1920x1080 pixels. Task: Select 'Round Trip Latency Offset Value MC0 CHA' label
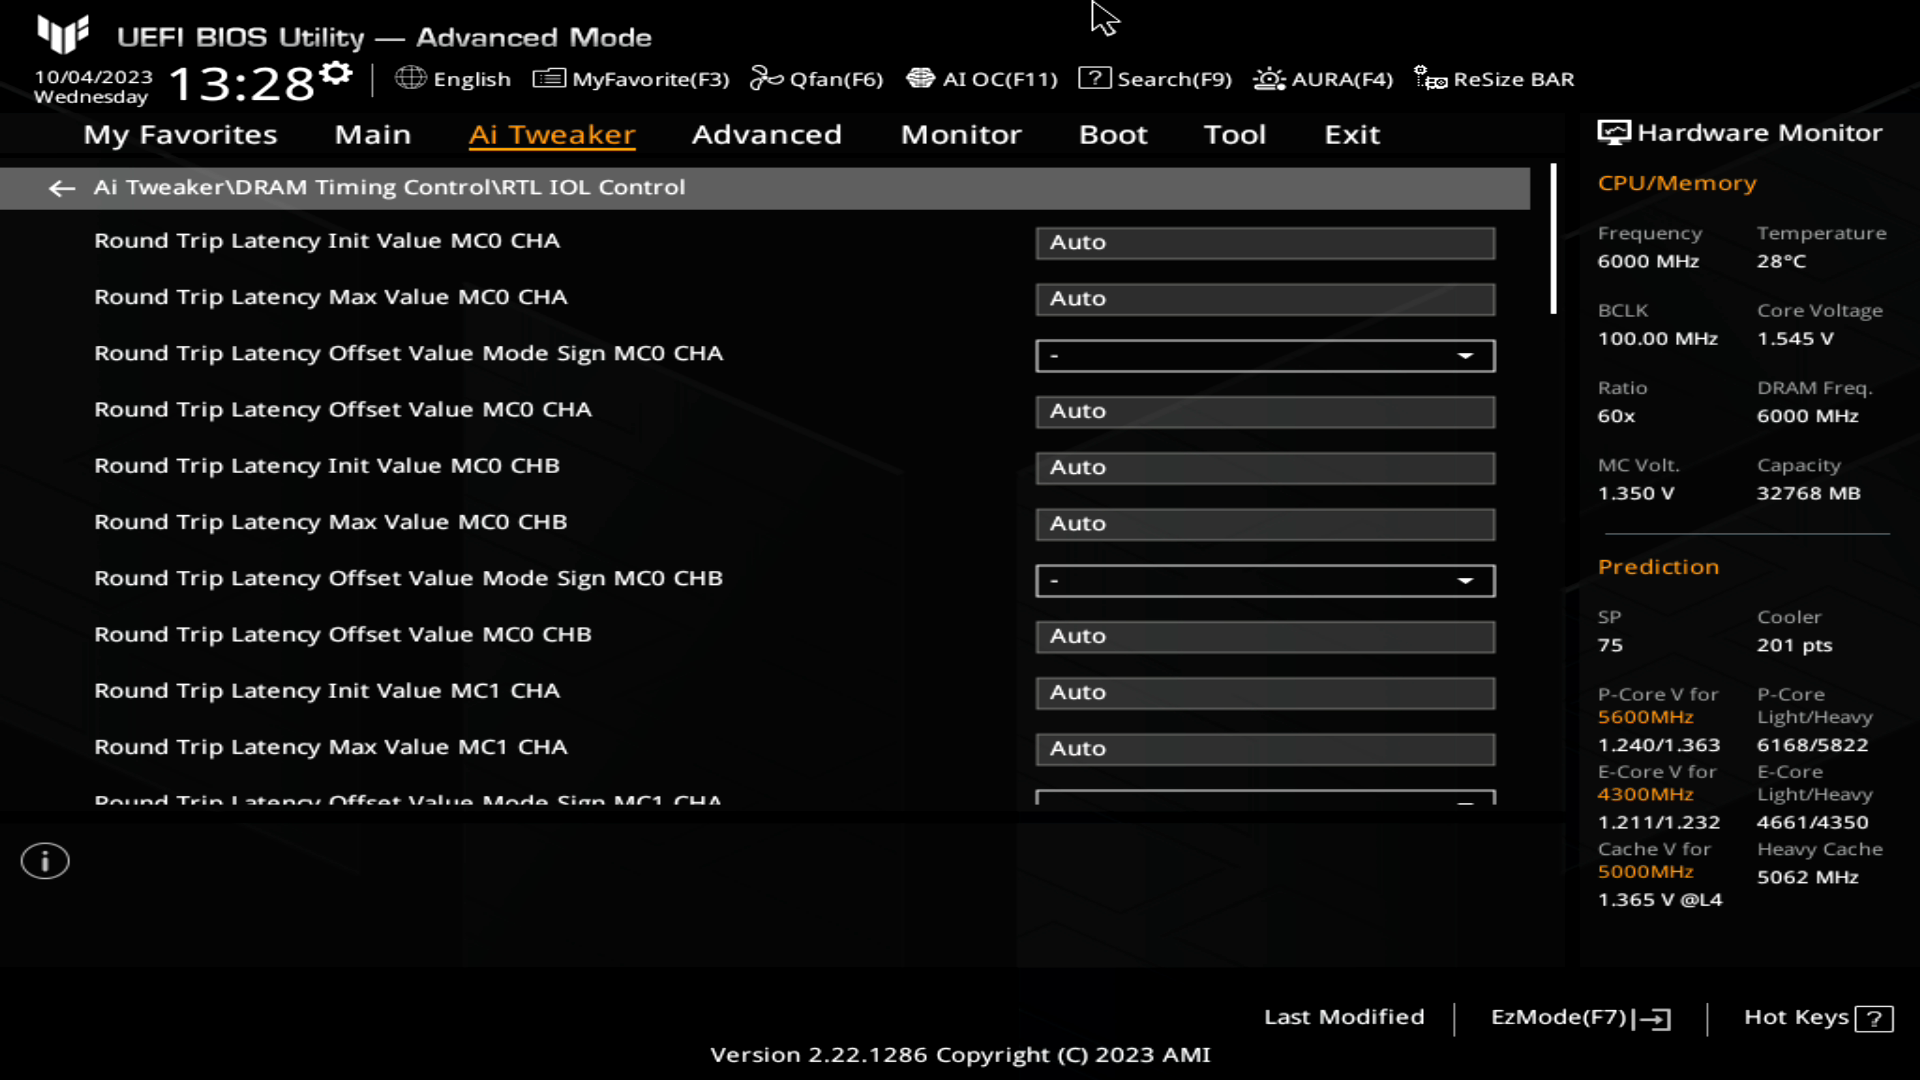pyautogui.click(x=343, y=410)
